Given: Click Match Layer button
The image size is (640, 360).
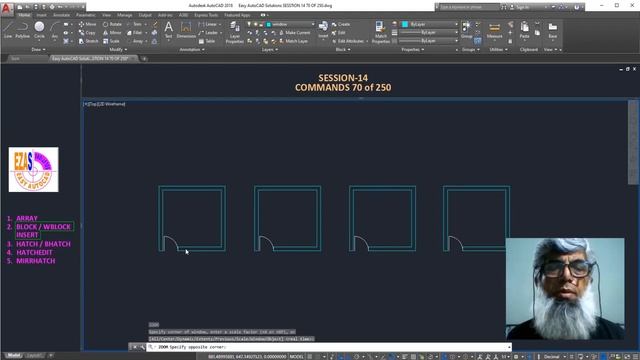Looking at the screenshot, I should click(x=293, y=41).
